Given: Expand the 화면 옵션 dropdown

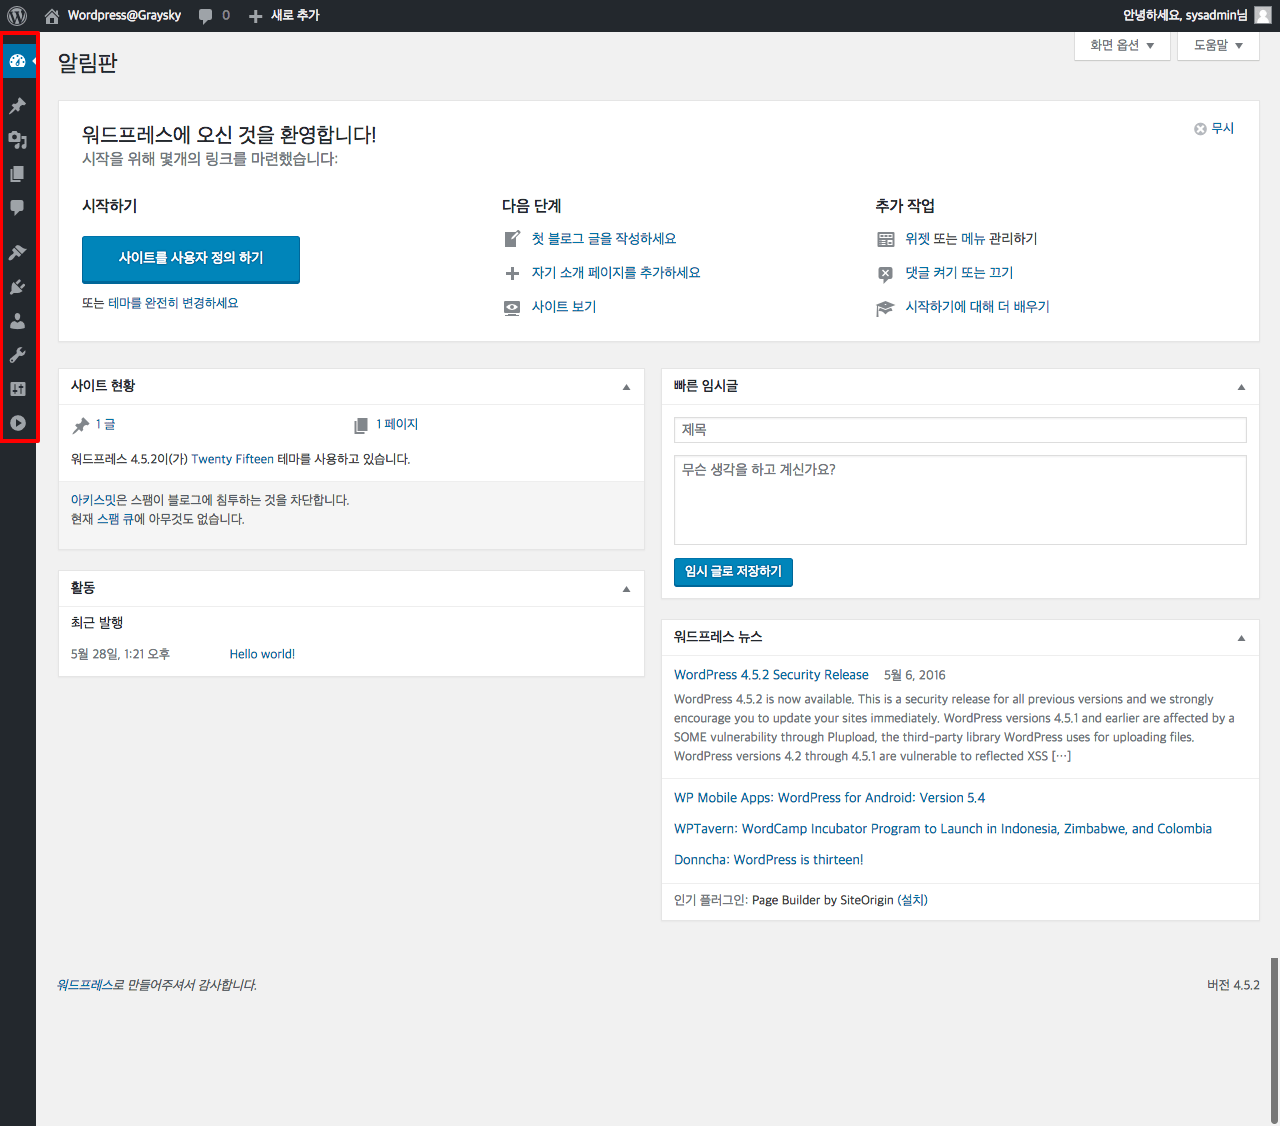Looking at the screenshot, I should tap(1122, 45).
